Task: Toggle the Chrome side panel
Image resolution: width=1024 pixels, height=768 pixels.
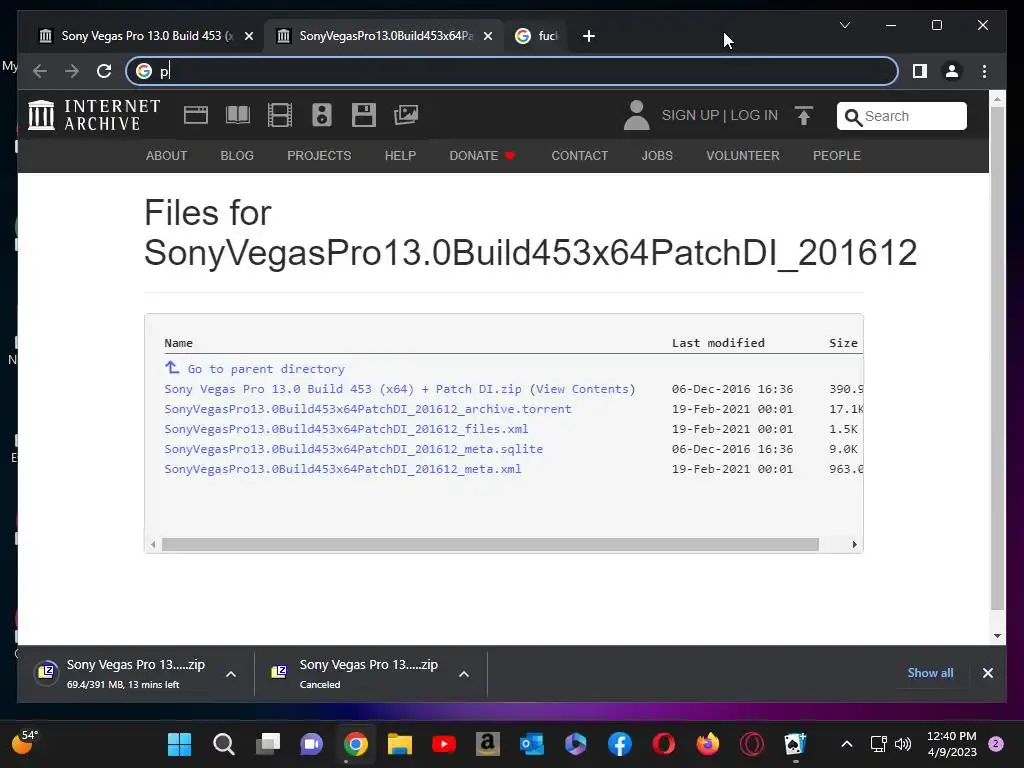Action: coord(920,71)
